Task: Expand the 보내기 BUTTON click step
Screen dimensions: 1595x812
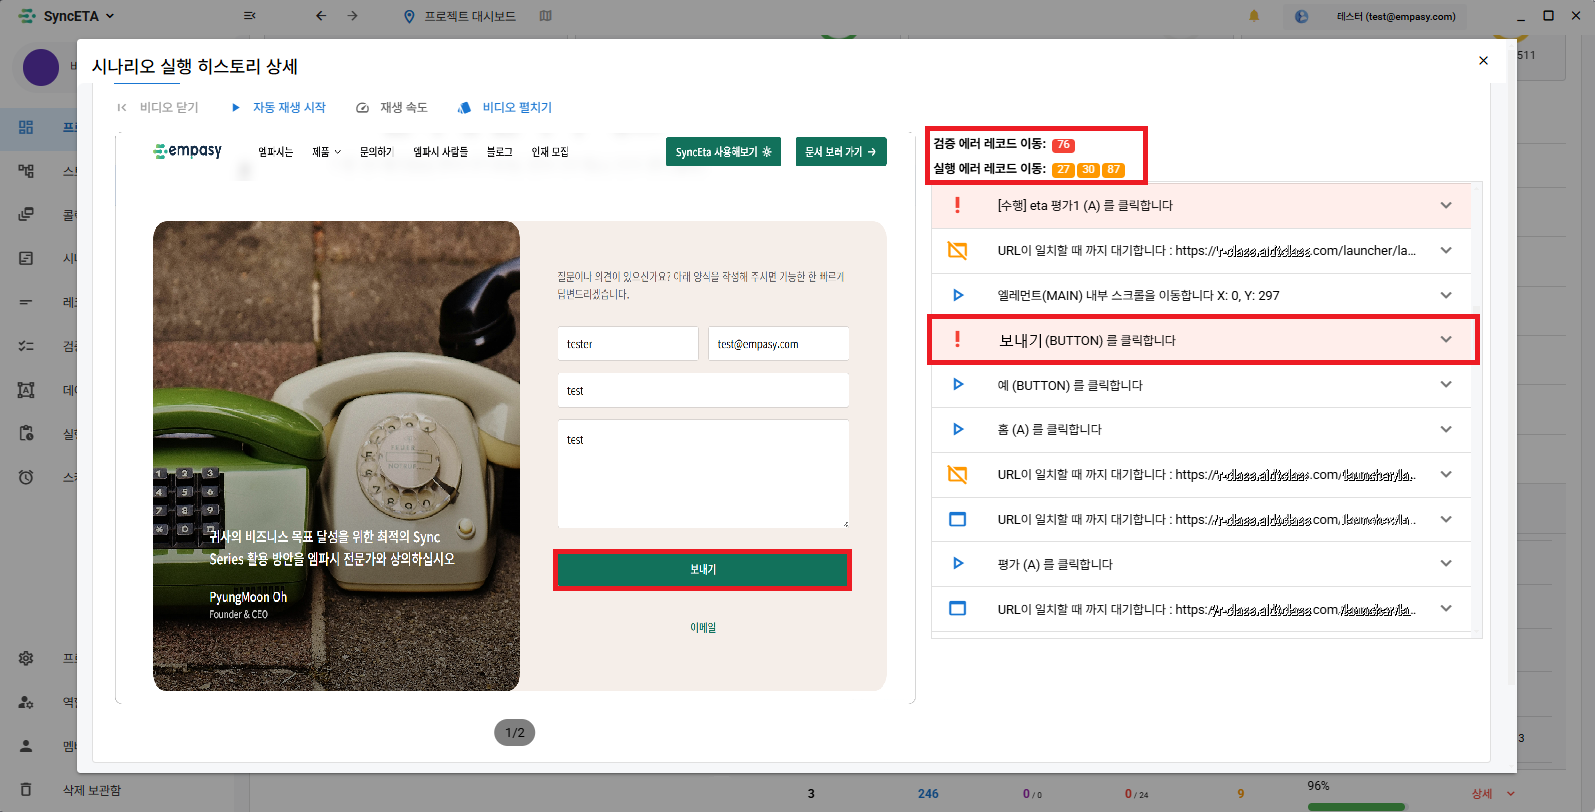Action: click(1445, 340)
